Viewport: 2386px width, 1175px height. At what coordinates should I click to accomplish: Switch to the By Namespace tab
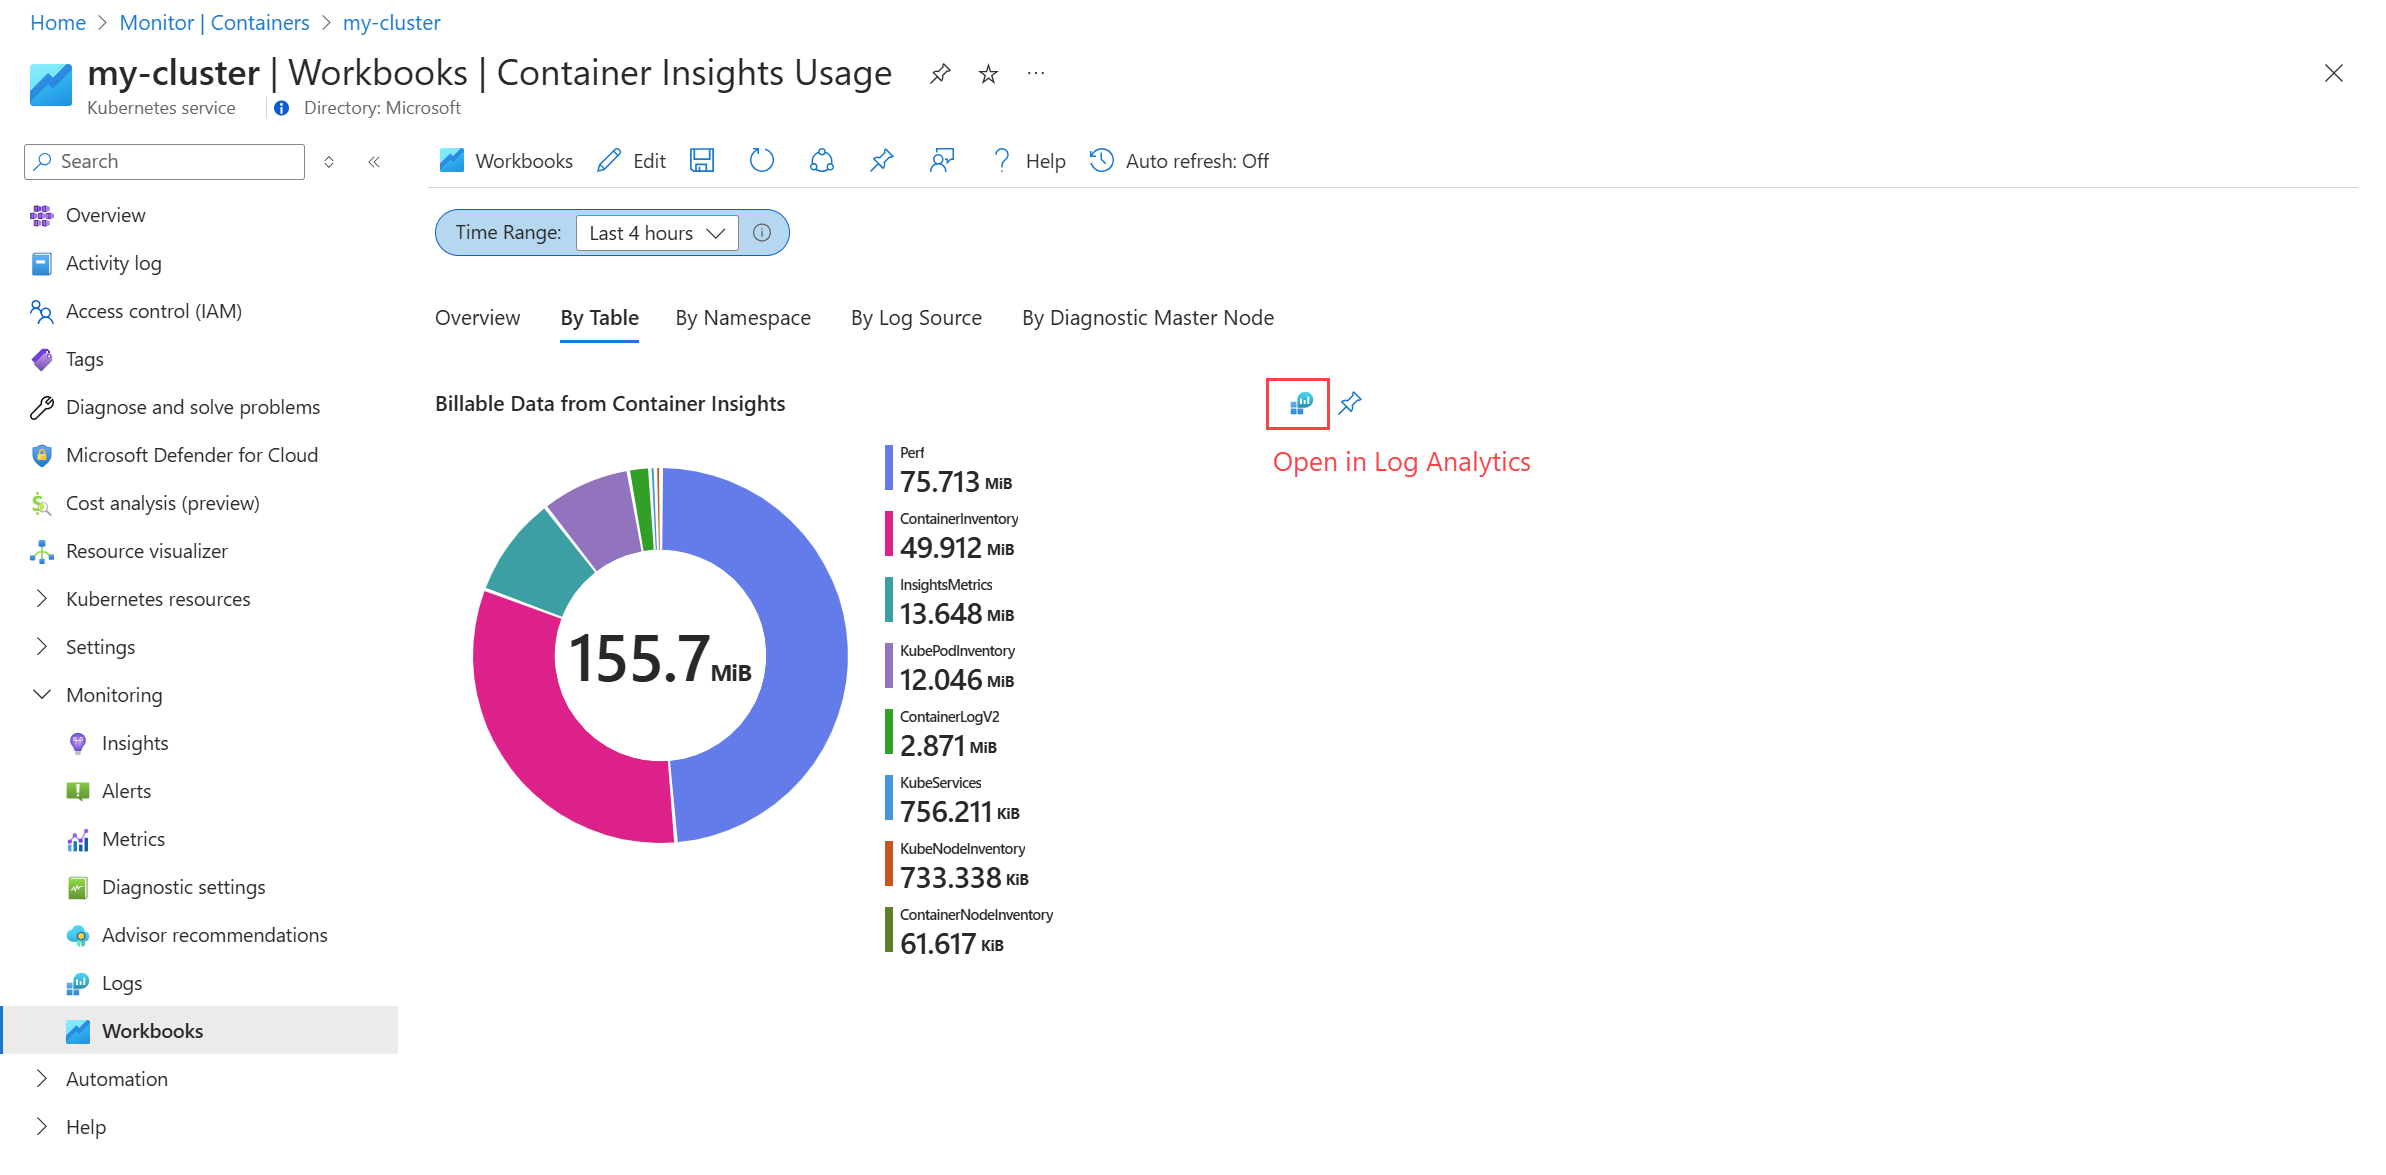[x=743, y=318]
